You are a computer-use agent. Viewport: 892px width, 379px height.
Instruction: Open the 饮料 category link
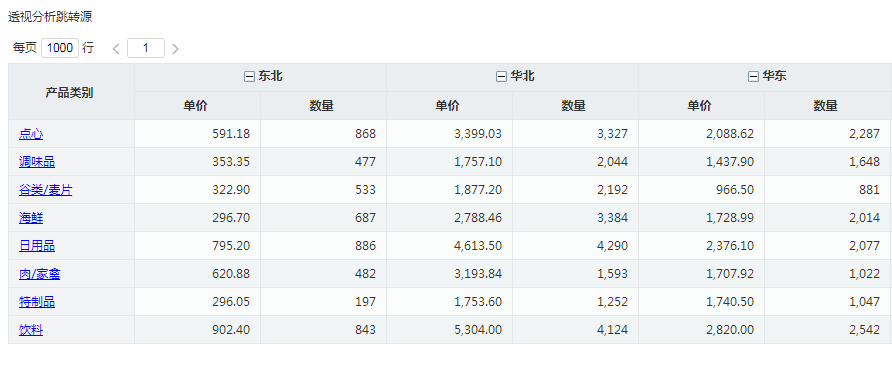(x=31, y=330)
